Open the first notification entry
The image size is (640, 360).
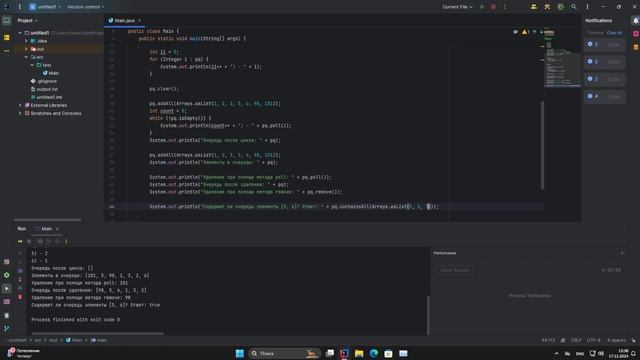pos(604,44)
